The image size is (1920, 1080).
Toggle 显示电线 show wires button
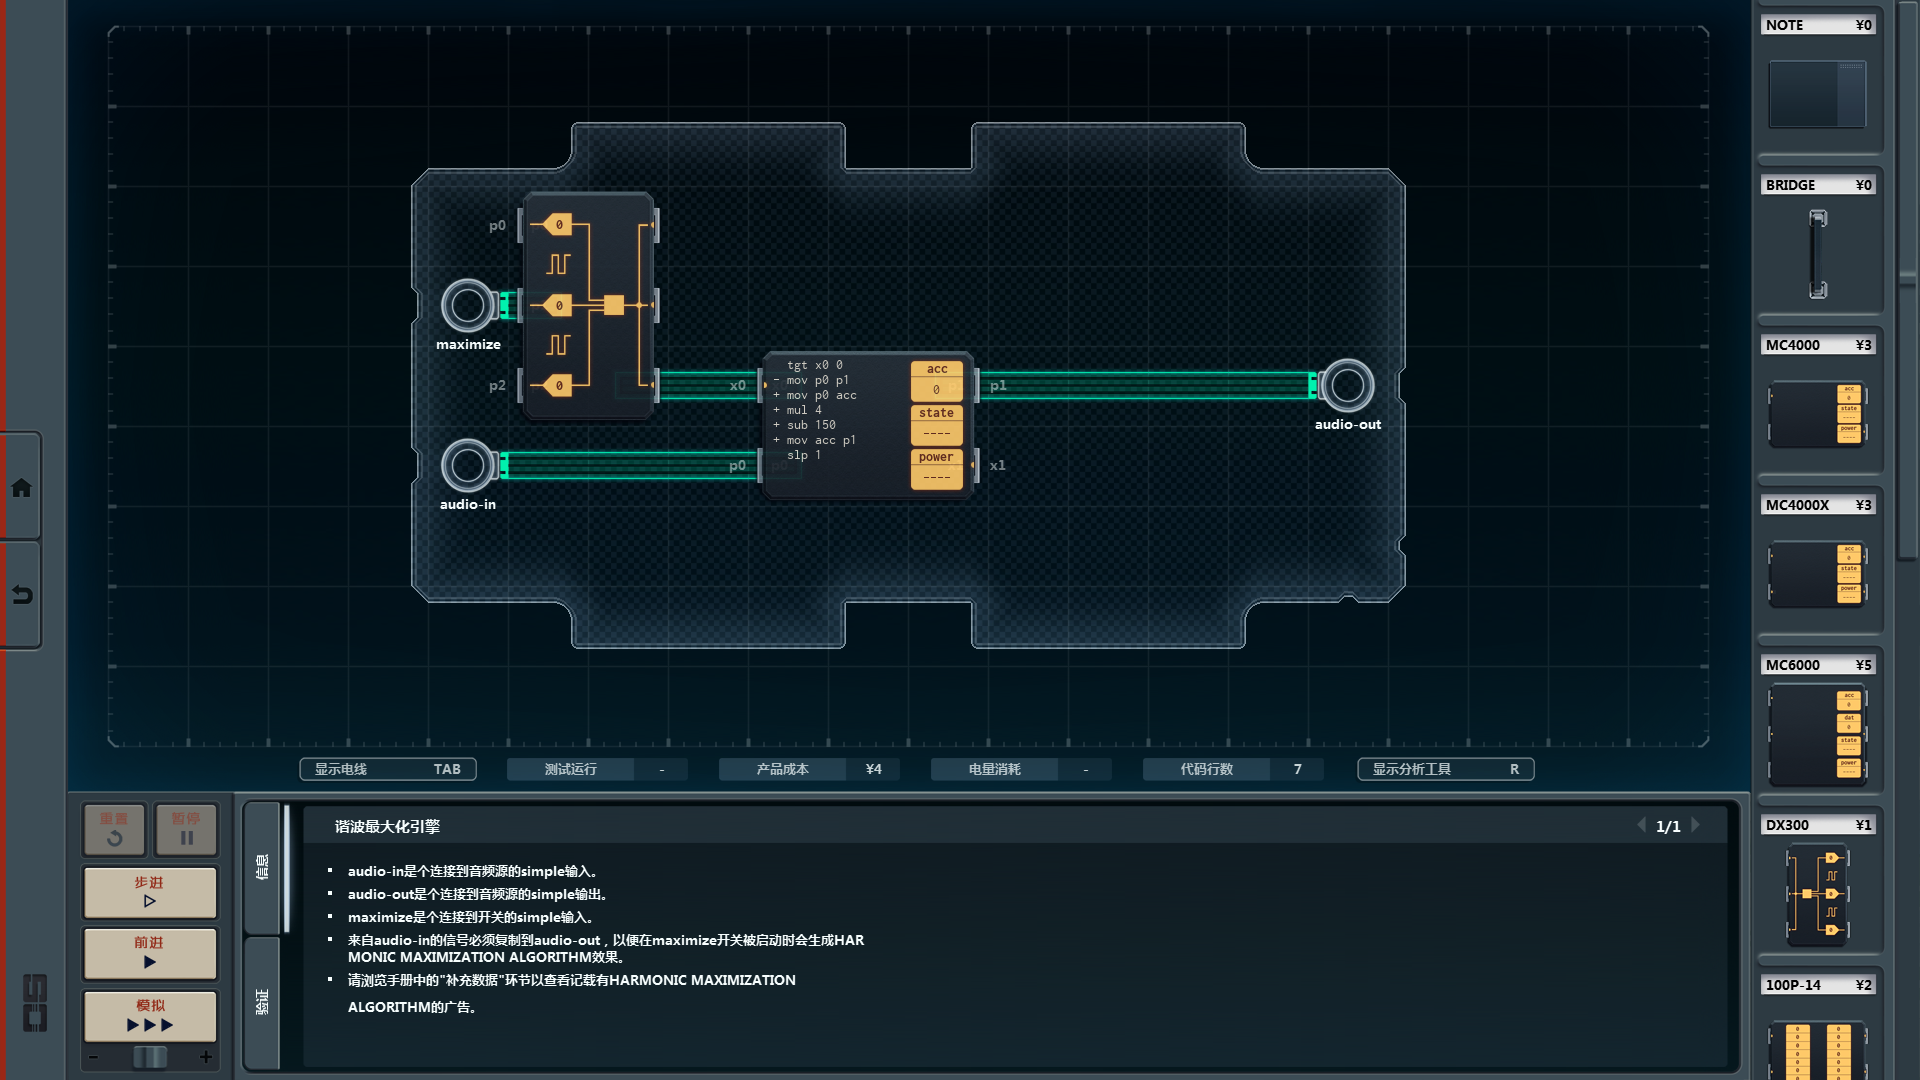388,769
